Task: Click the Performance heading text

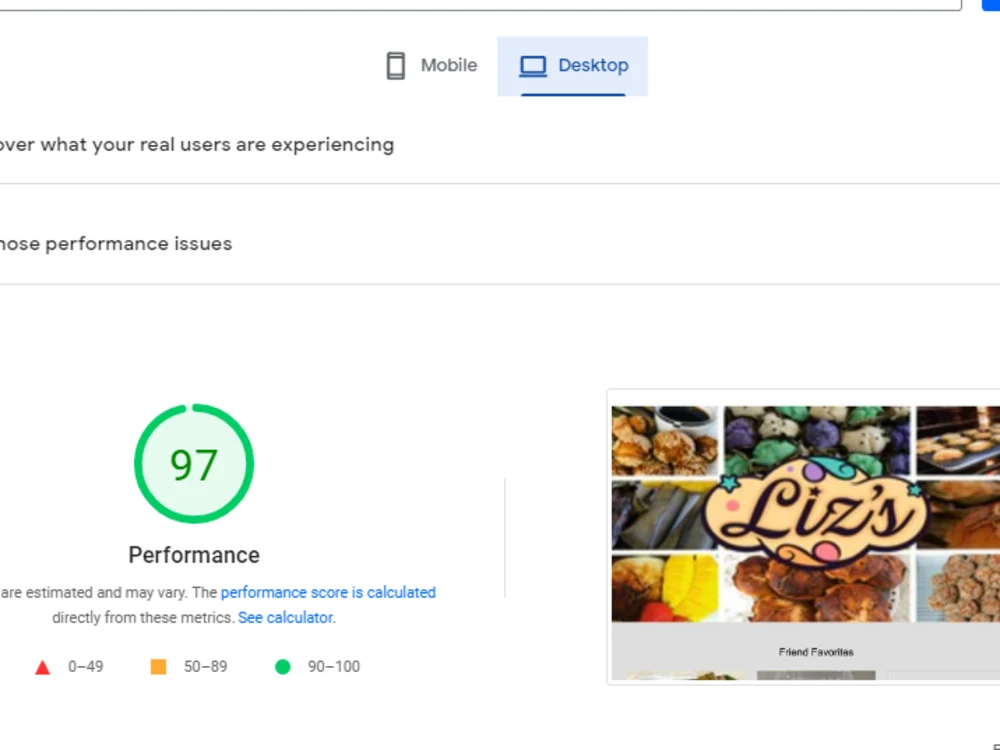Action: click(194, 555)
